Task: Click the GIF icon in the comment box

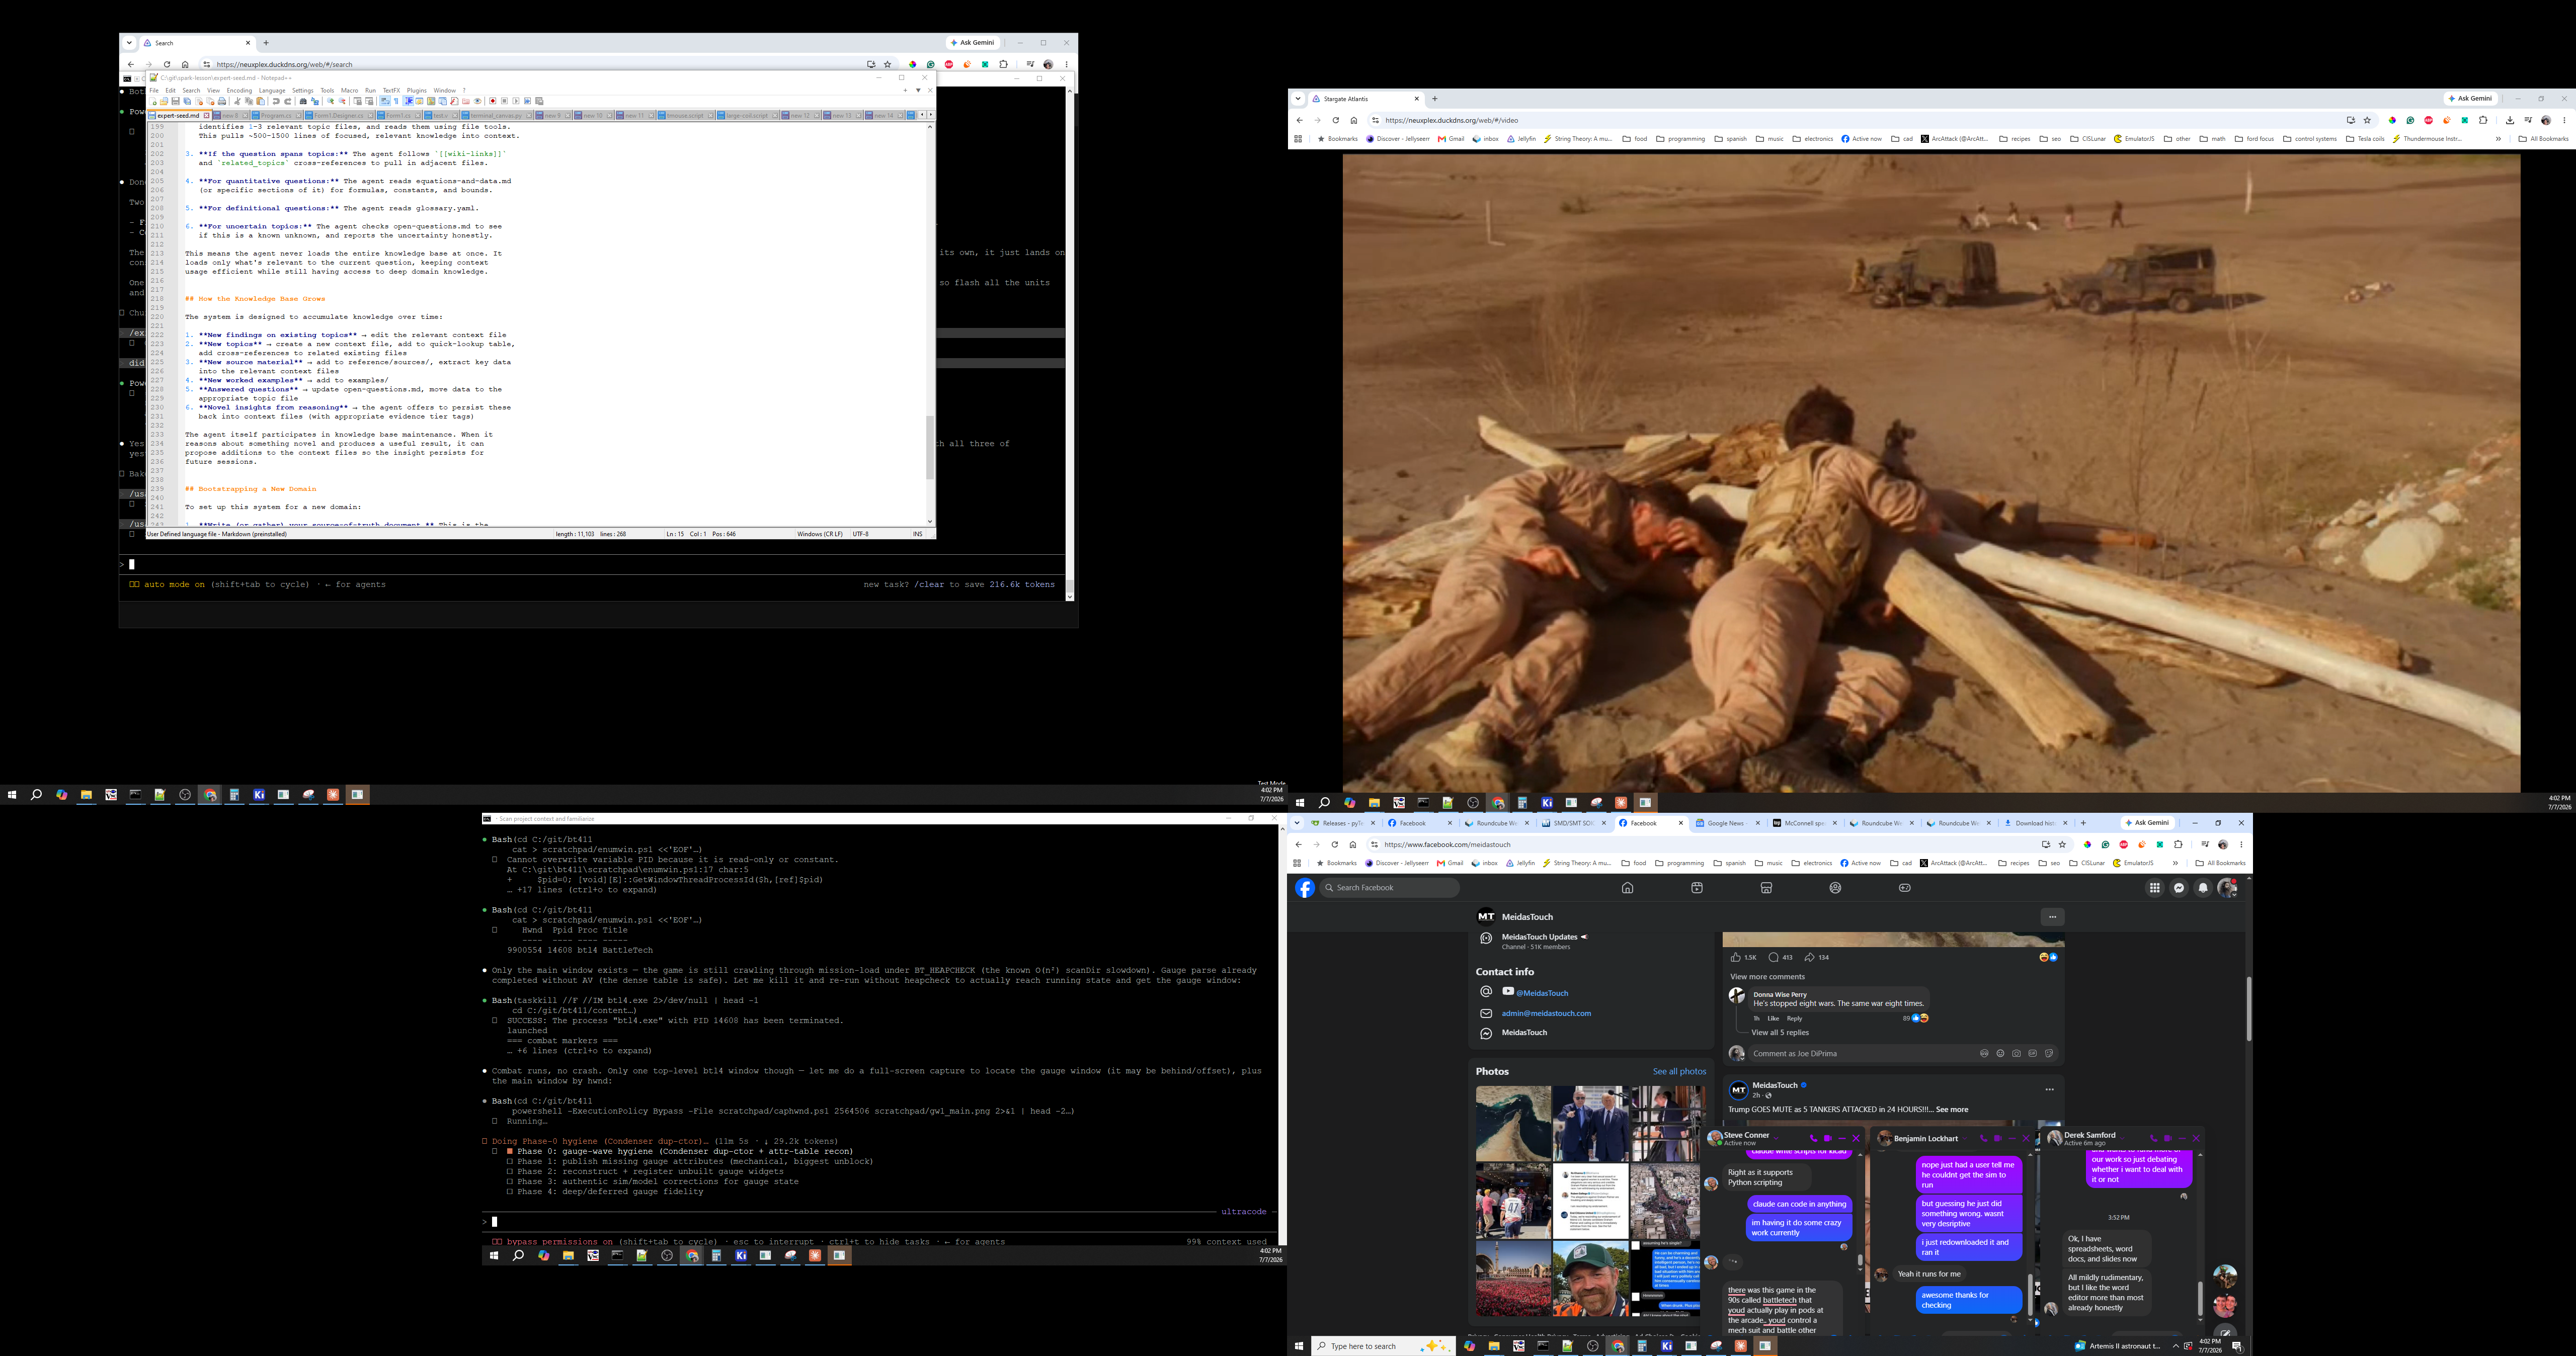Action: (2032, 1053)
